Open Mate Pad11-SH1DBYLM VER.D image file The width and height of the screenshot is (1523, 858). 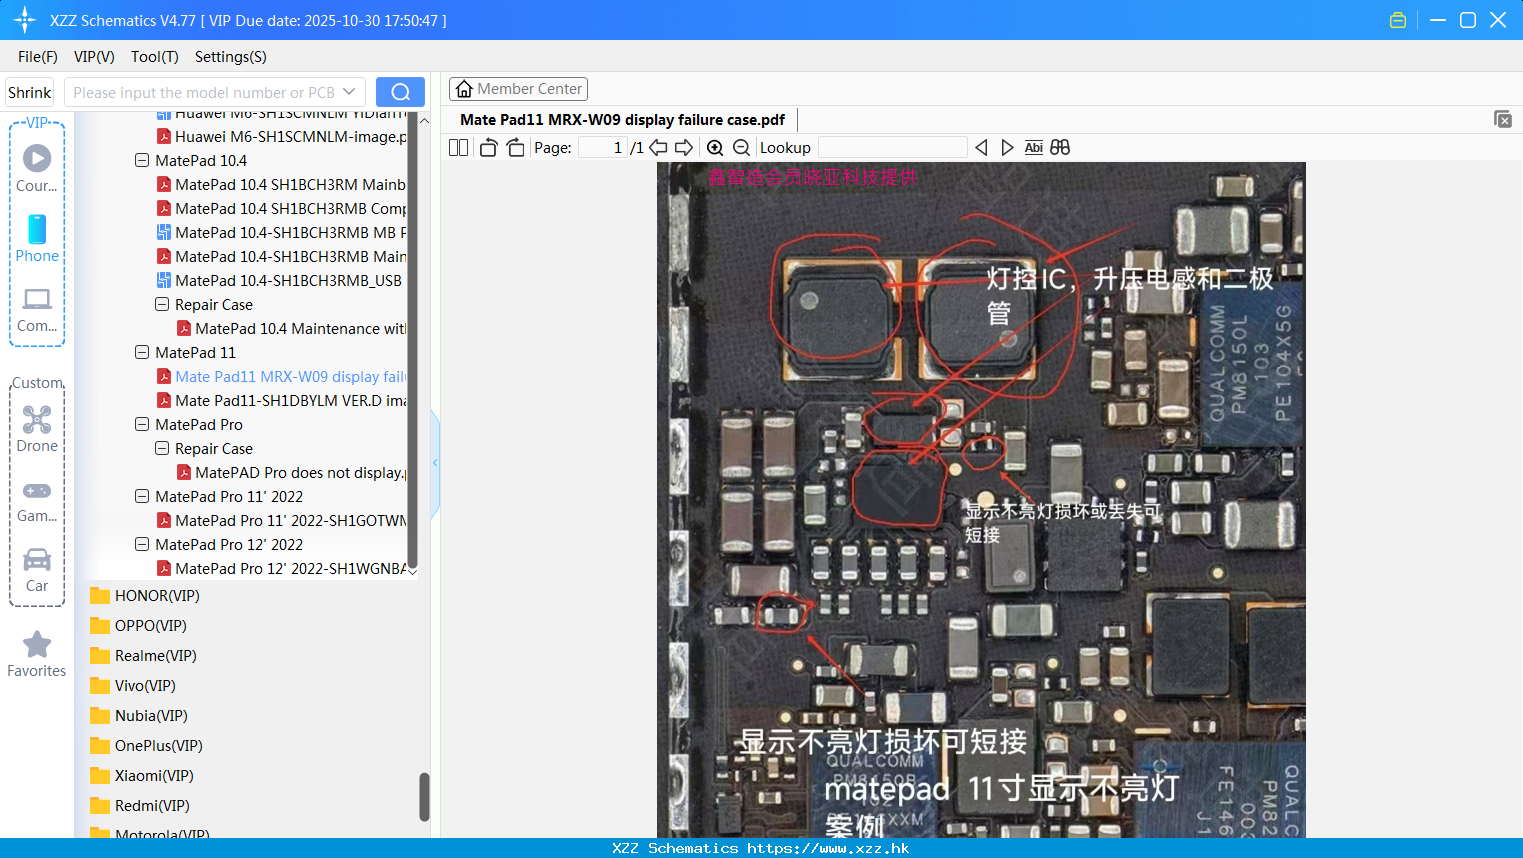coord(281,400)
